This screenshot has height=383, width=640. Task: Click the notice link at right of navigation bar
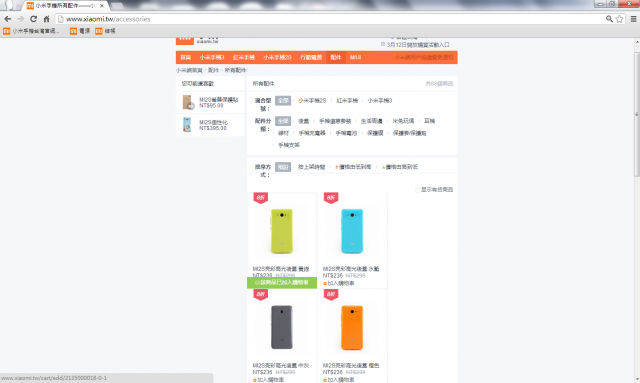(424, 58)
